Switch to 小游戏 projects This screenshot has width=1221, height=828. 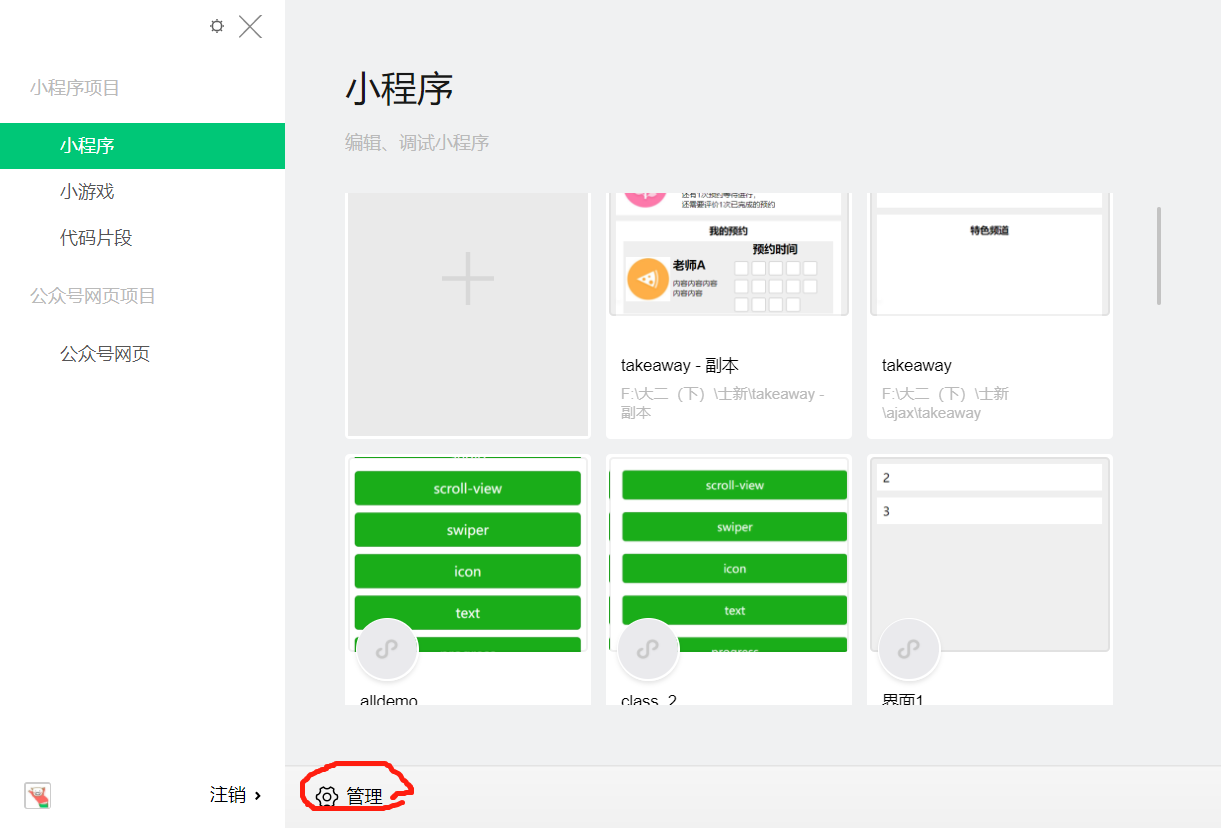(87, 191)
